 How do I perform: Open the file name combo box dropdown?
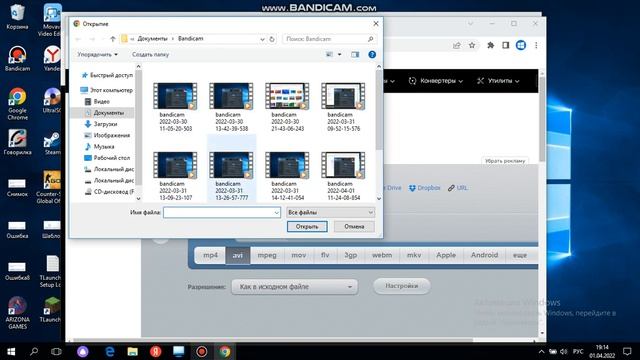coord(276,213)
